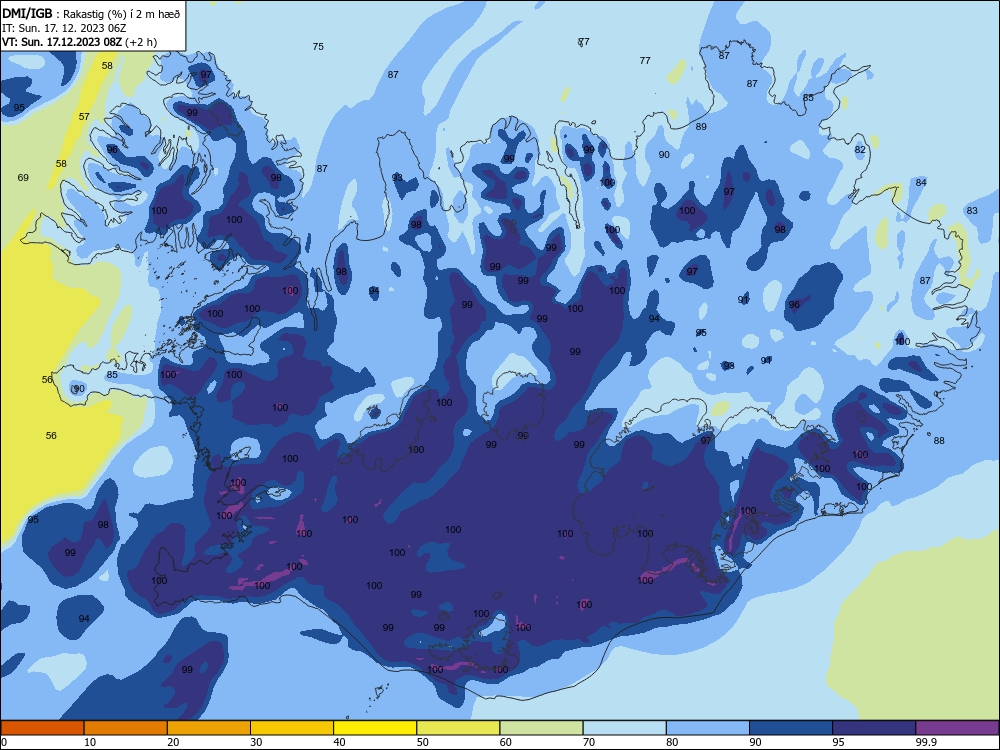Select the 30–40 legend color segment
1000x750 pixels.
(292, 728)
